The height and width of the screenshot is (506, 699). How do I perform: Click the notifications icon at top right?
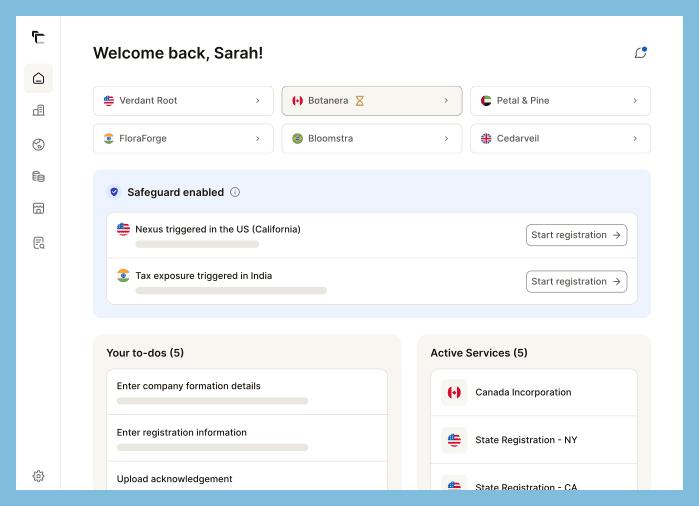point(640,53)
